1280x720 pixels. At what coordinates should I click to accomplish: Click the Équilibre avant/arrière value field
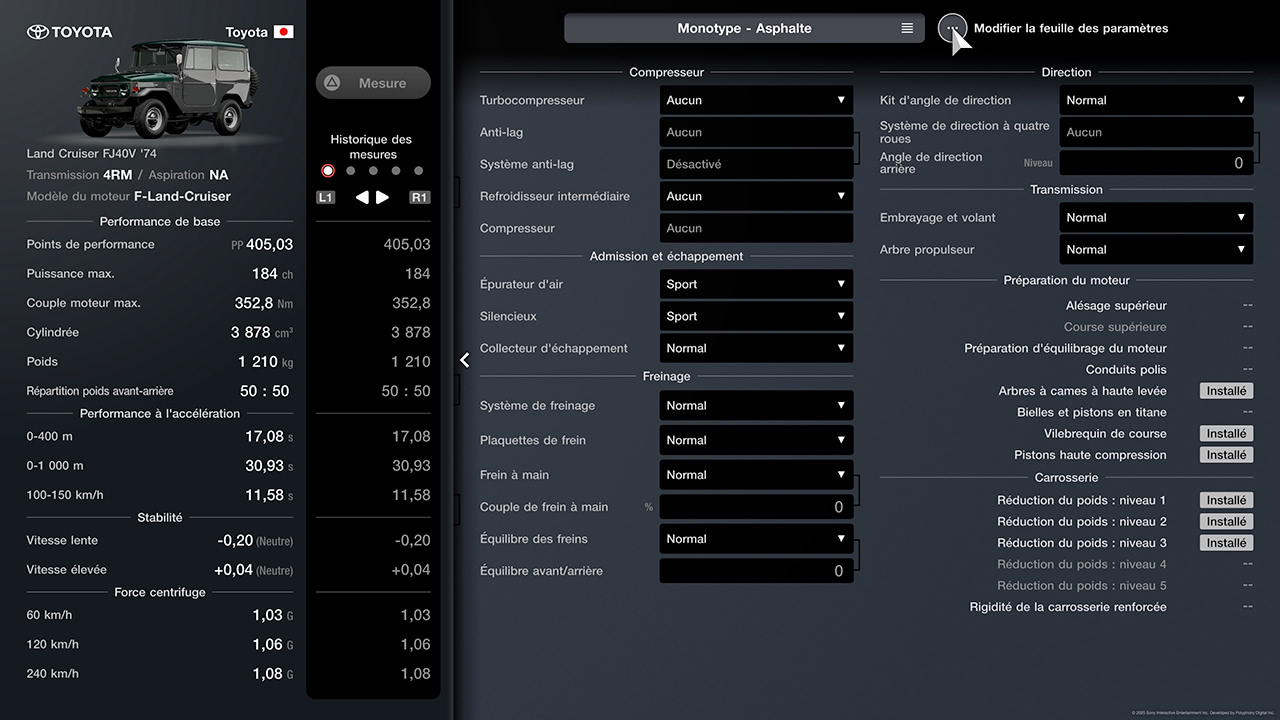coord(756,571)
